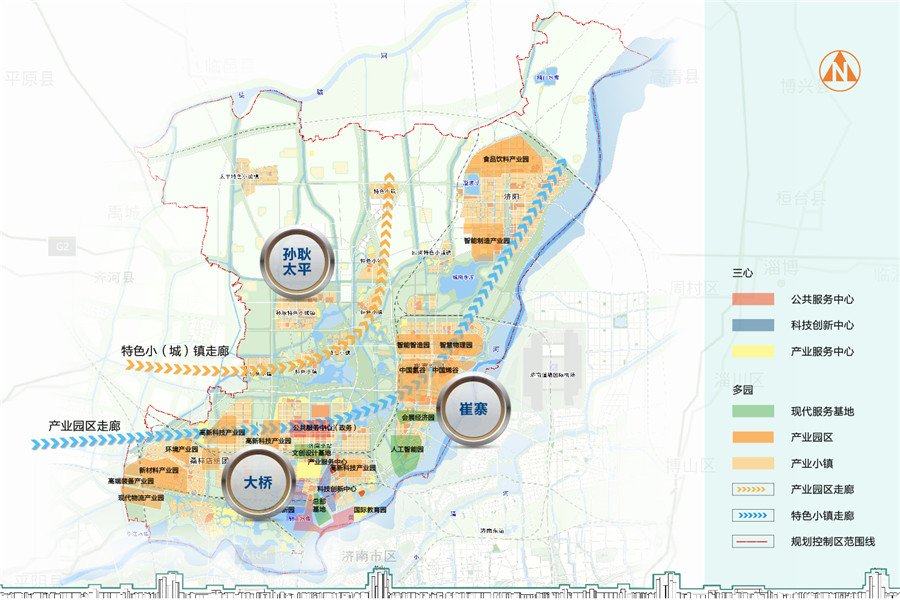Click the 多园 legend heading
The width and height of the screenshot is (900, 600).
tap(742, 390)
